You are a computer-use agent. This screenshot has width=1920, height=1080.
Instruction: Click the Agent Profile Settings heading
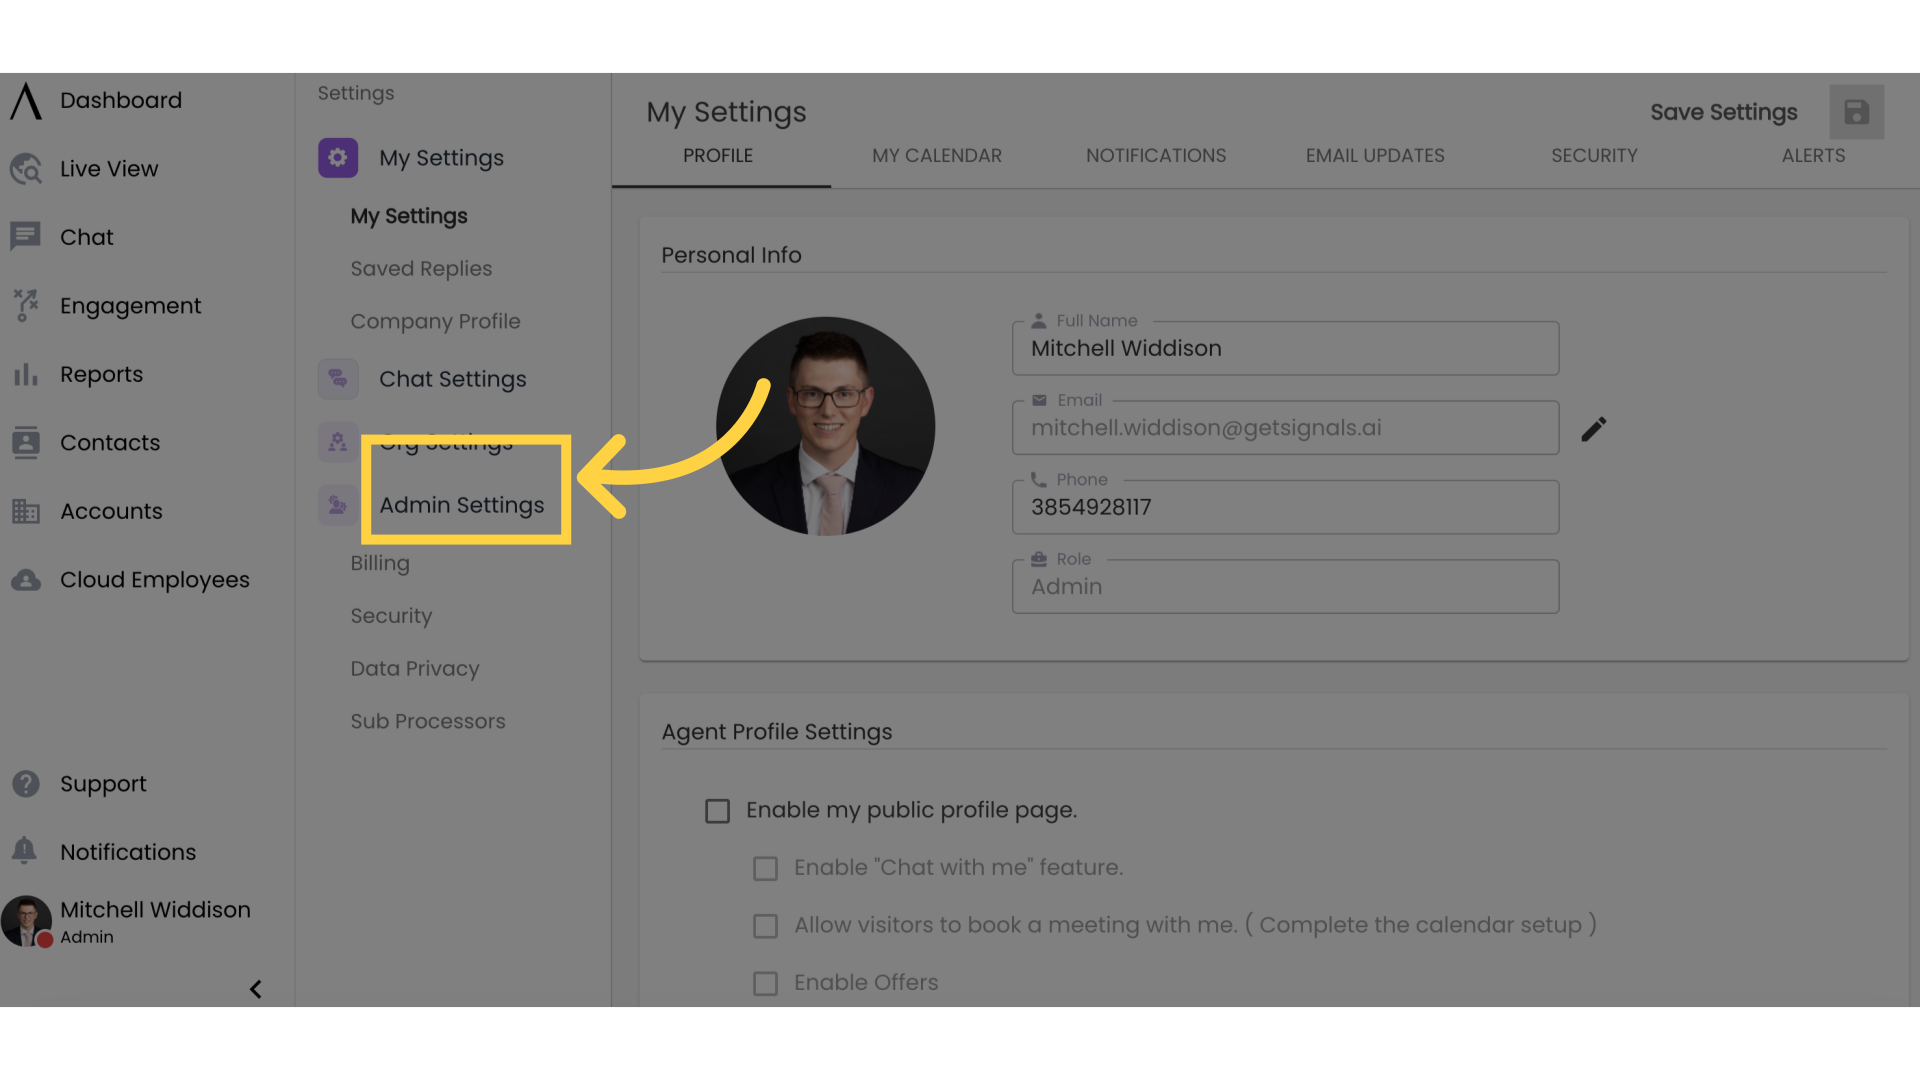click(x=777, y=732)
